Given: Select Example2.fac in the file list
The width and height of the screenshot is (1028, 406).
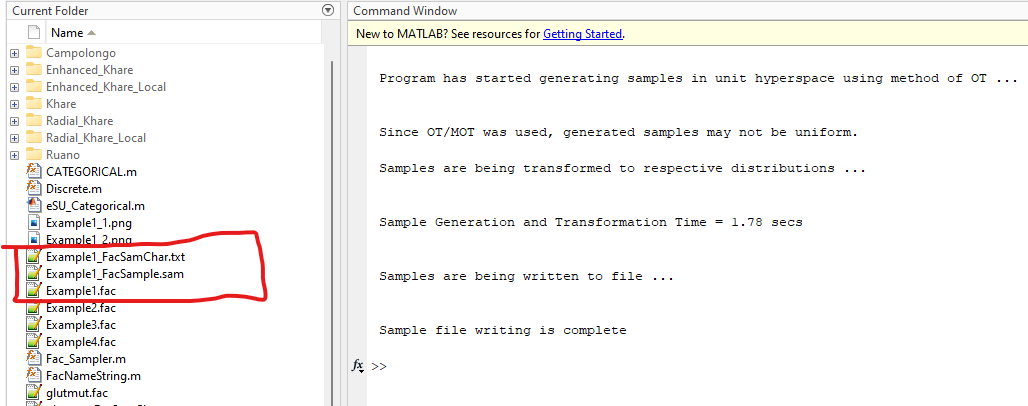Looking at the screenshot, I should [x=80, y=307].
